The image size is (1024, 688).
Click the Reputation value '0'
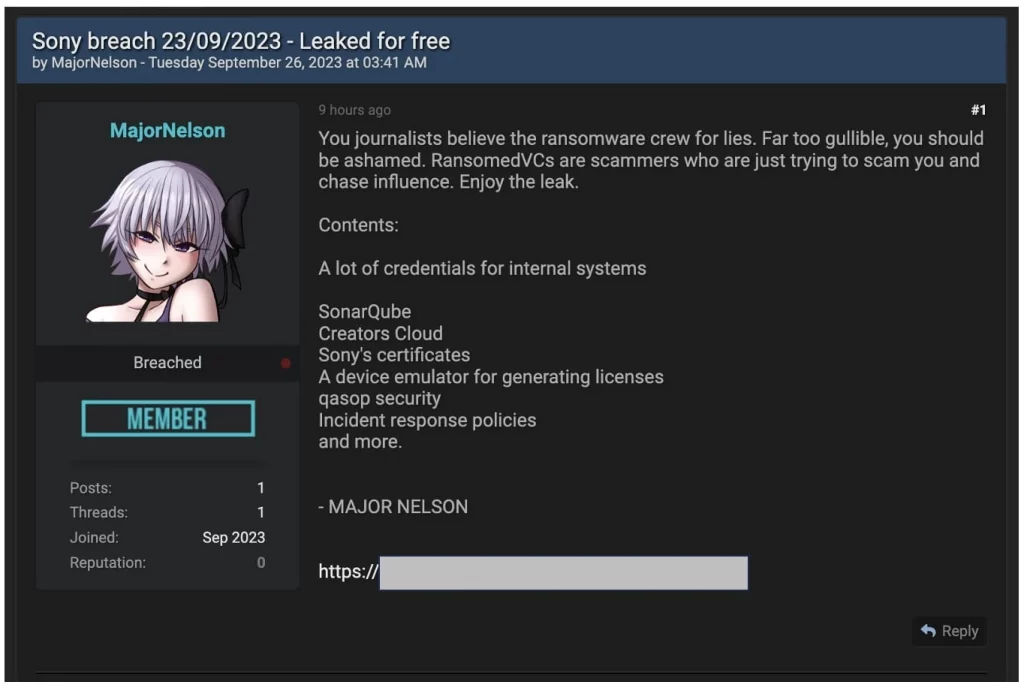[260, 562]
